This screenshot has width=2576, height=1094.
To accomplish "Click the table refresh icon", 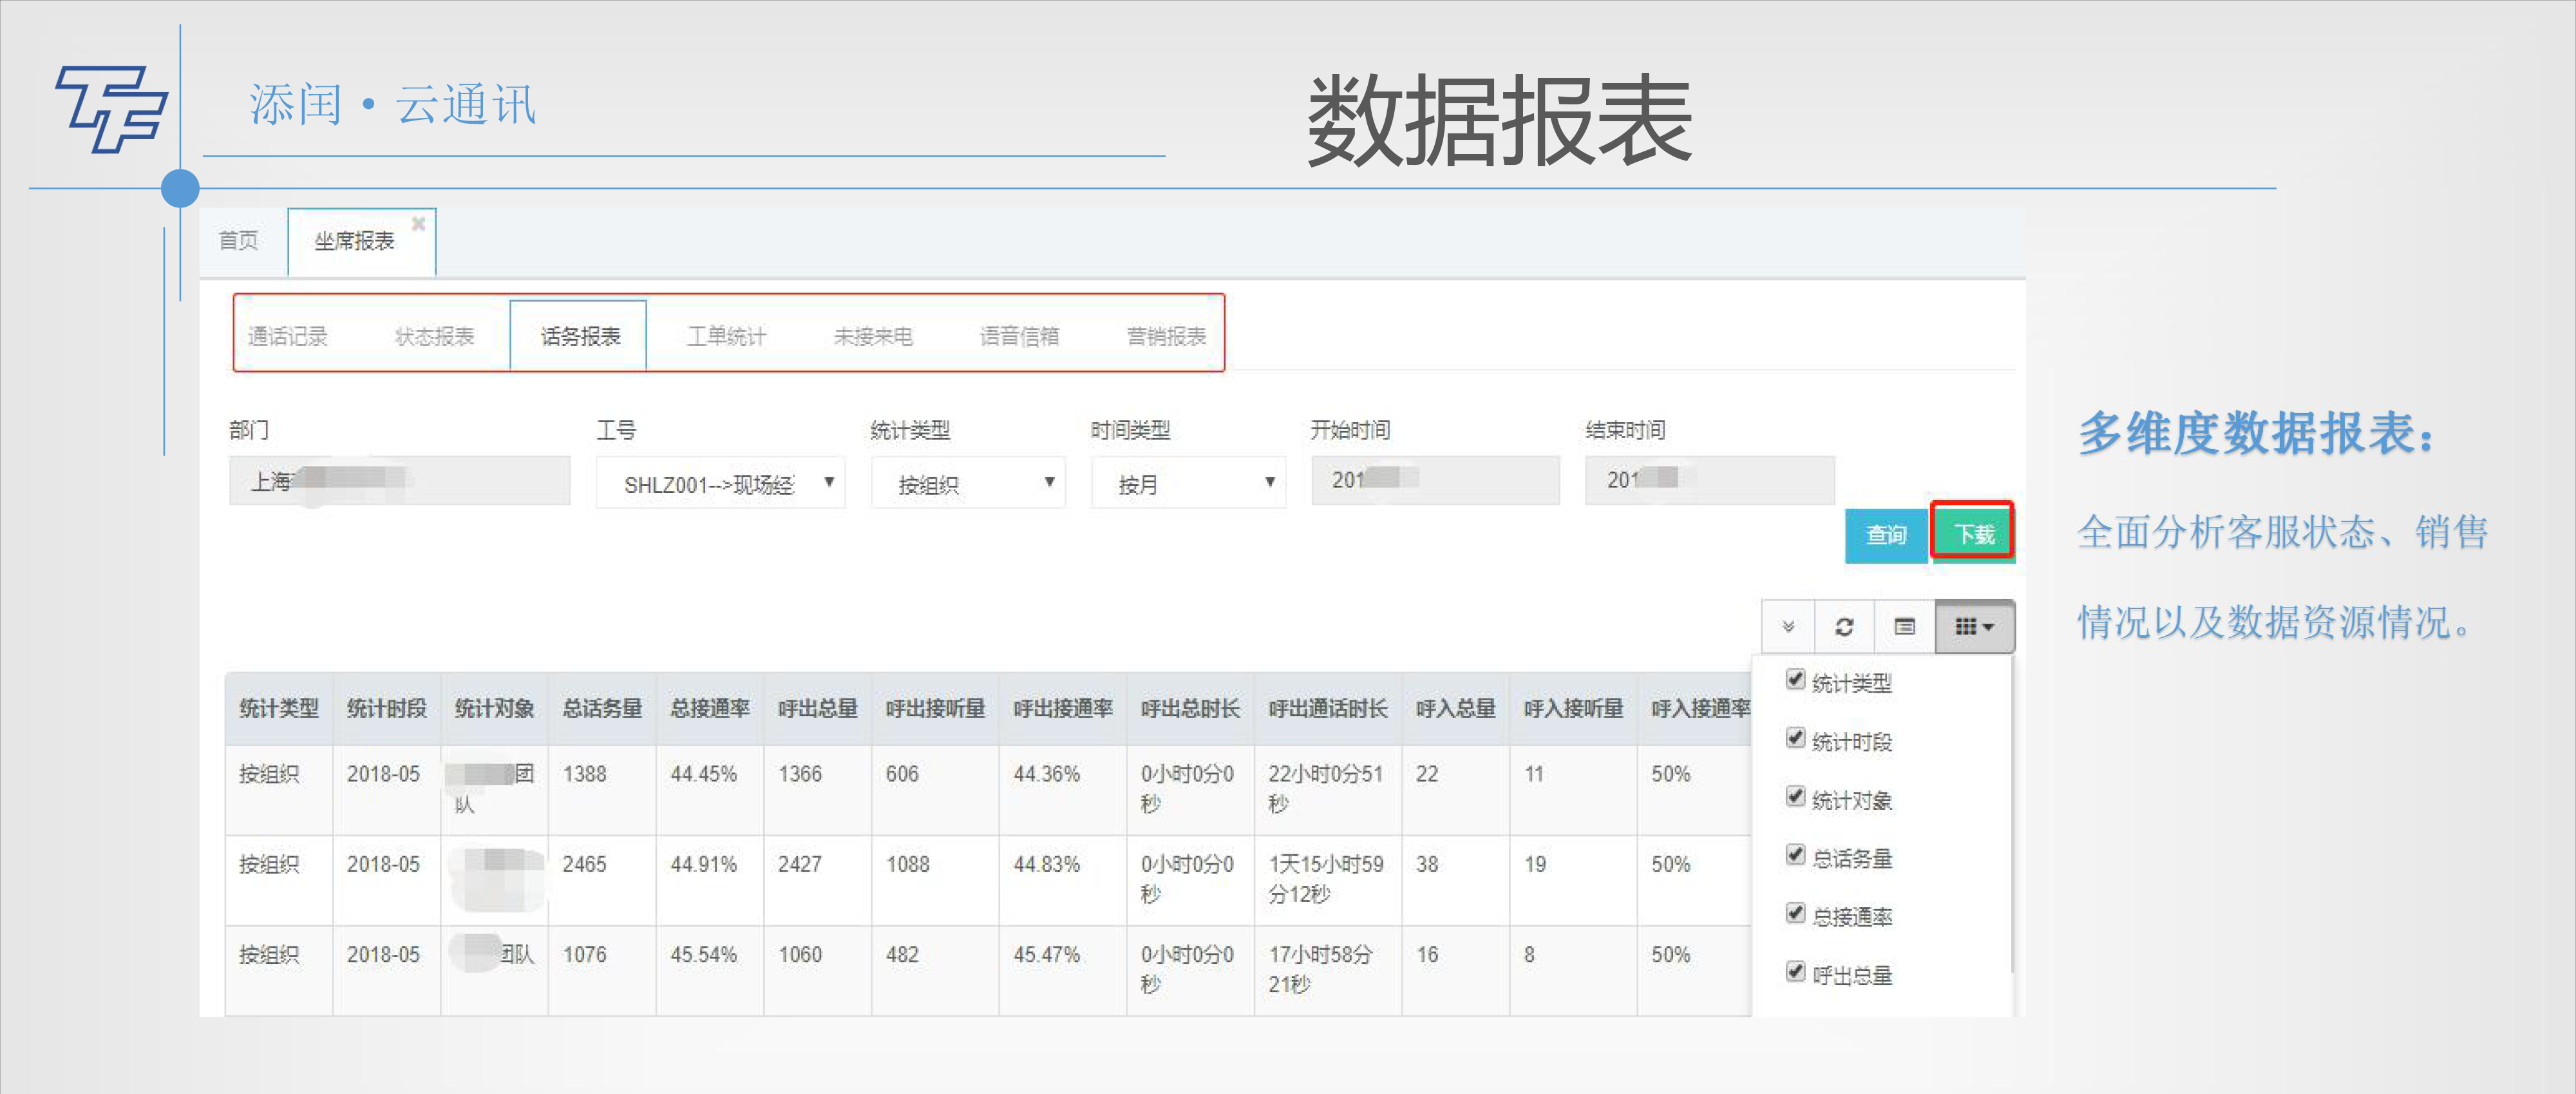I will [x=1844, y=627].
